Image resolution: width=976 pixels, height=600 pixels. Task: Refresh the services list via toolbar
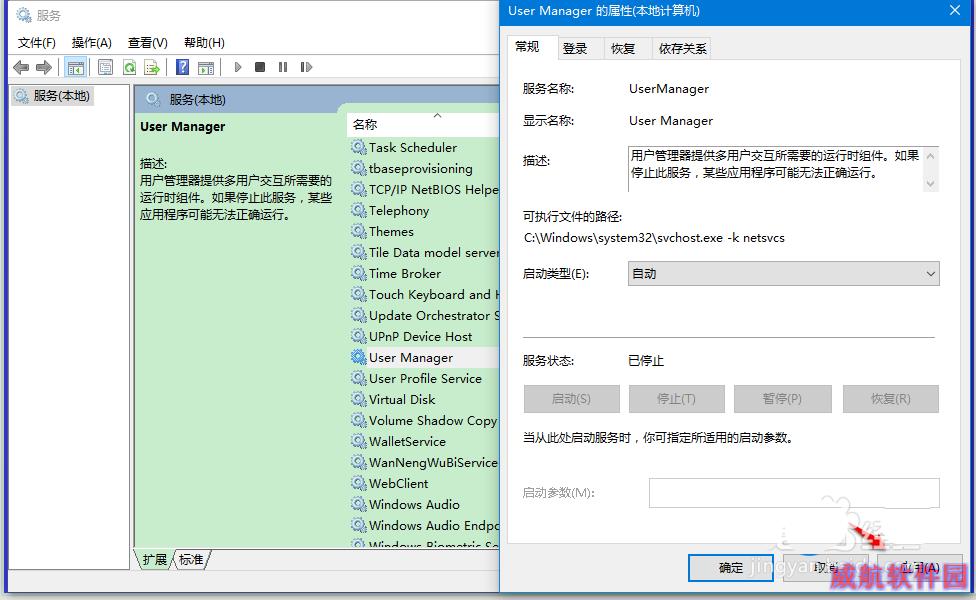(x=129, y=67)
